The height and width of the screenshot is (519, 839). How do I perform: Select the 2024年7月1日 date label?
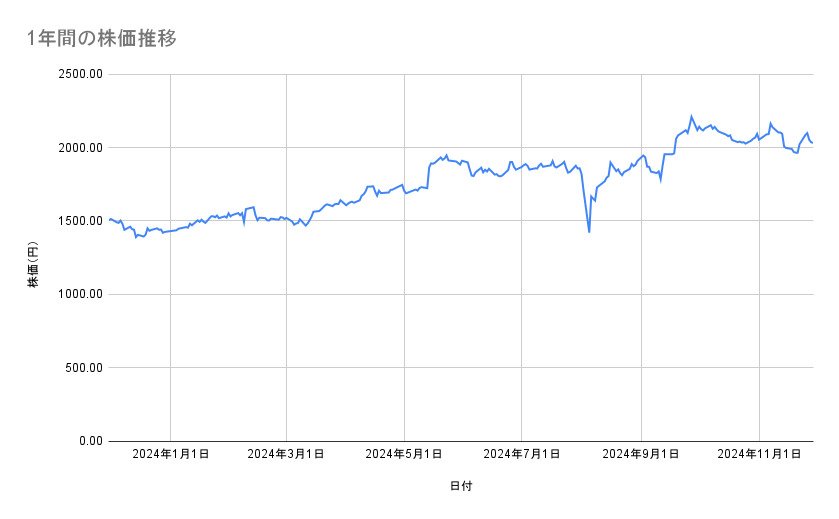coord(522,455)
